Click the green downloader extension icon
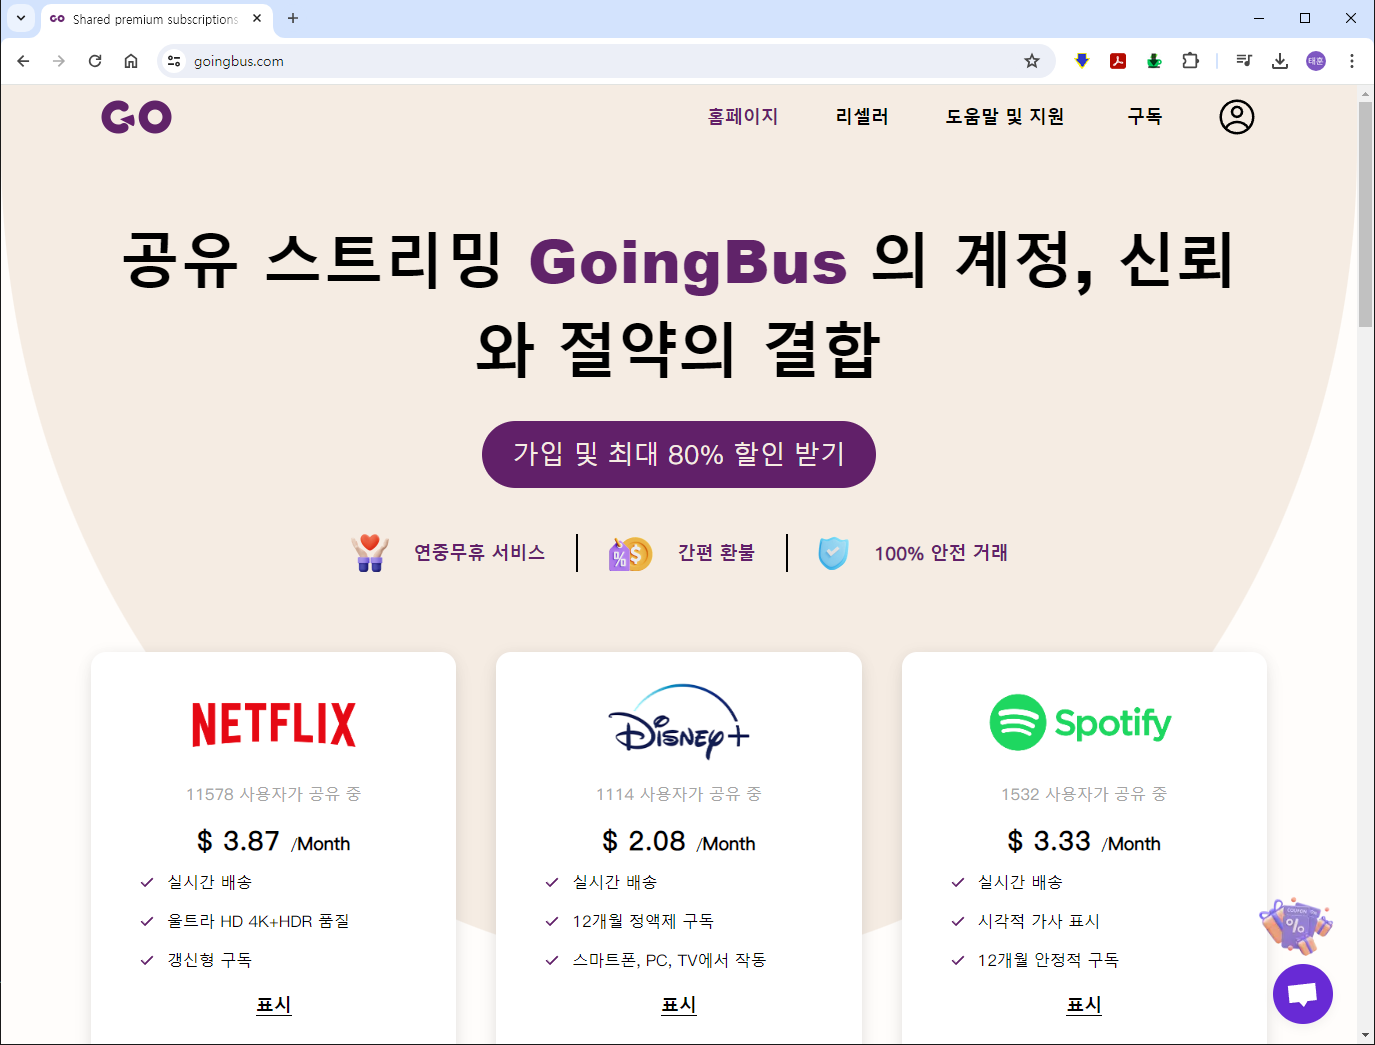This screenshot has height=1045, width=1375. pyautogui.click(x=1154, y=61)
